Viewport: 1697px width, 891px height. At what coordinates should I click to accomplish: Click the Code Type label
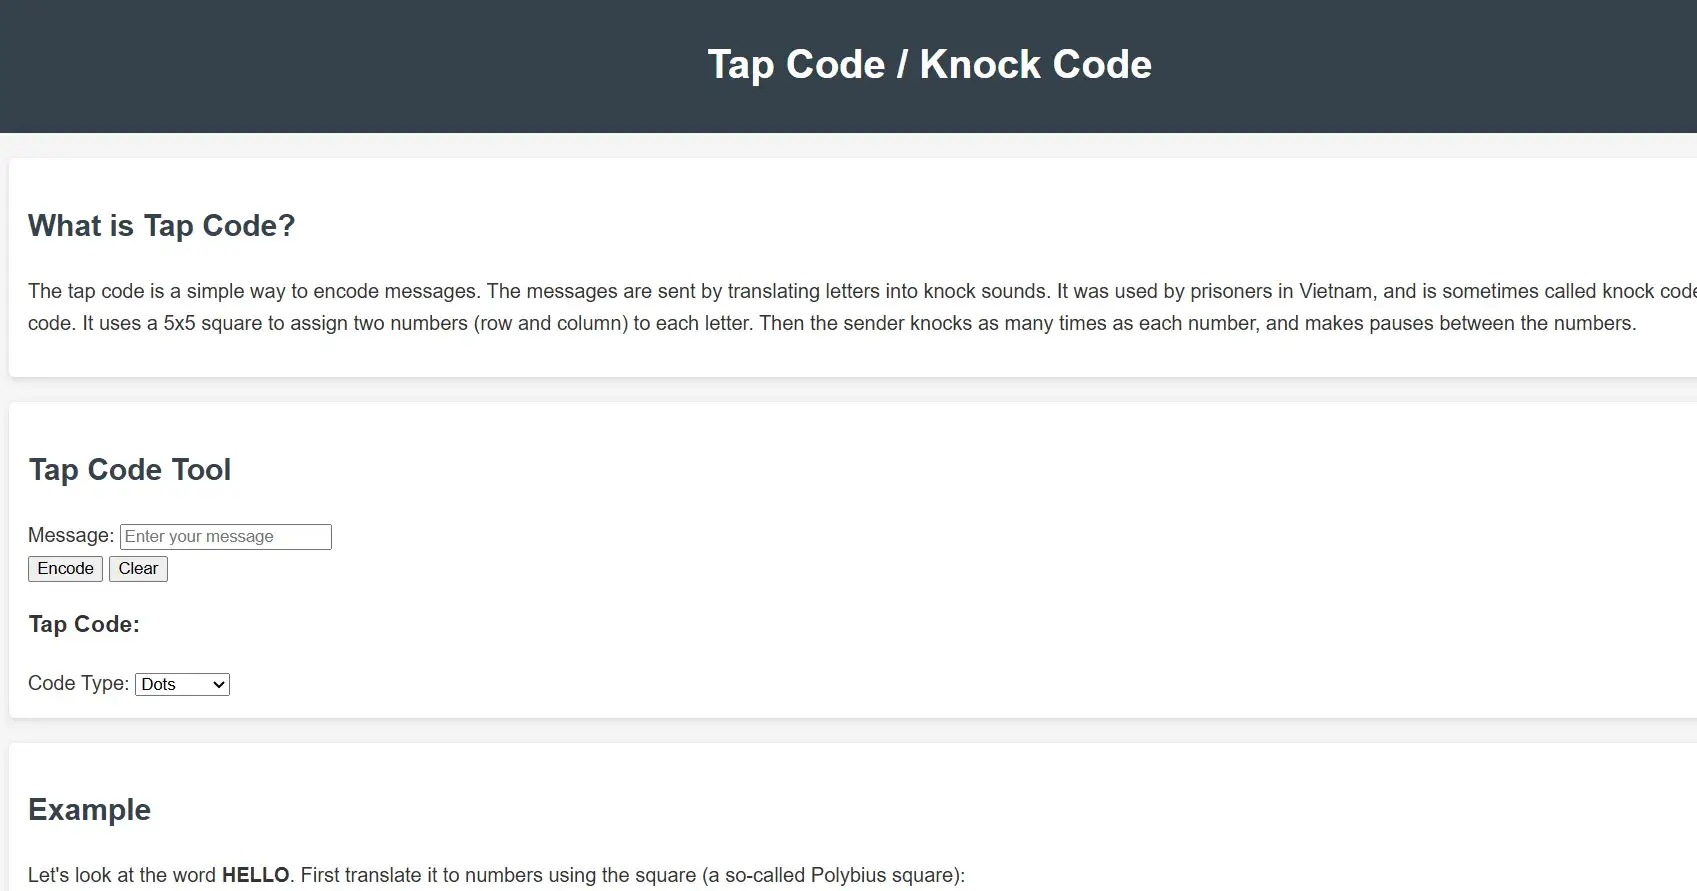[78, 683]
